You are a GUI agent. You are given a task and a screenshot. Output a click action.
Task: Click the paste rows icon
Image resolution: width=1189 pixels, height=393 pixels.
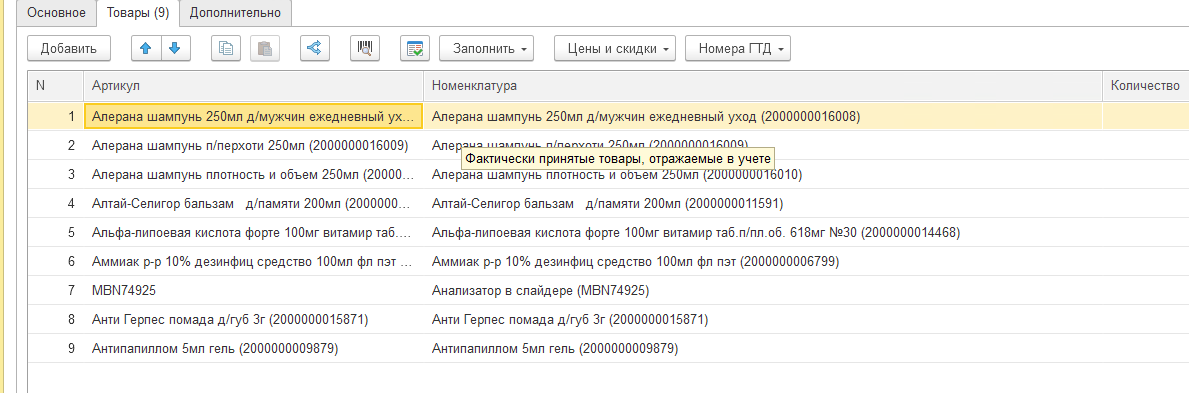tap(265, 49)
